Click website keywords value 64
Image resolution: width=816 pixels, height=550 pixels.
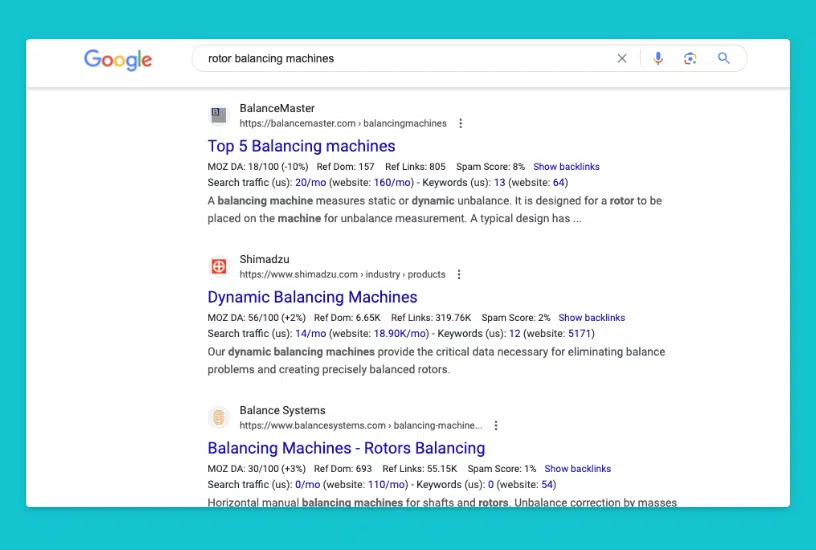[558, 183]
